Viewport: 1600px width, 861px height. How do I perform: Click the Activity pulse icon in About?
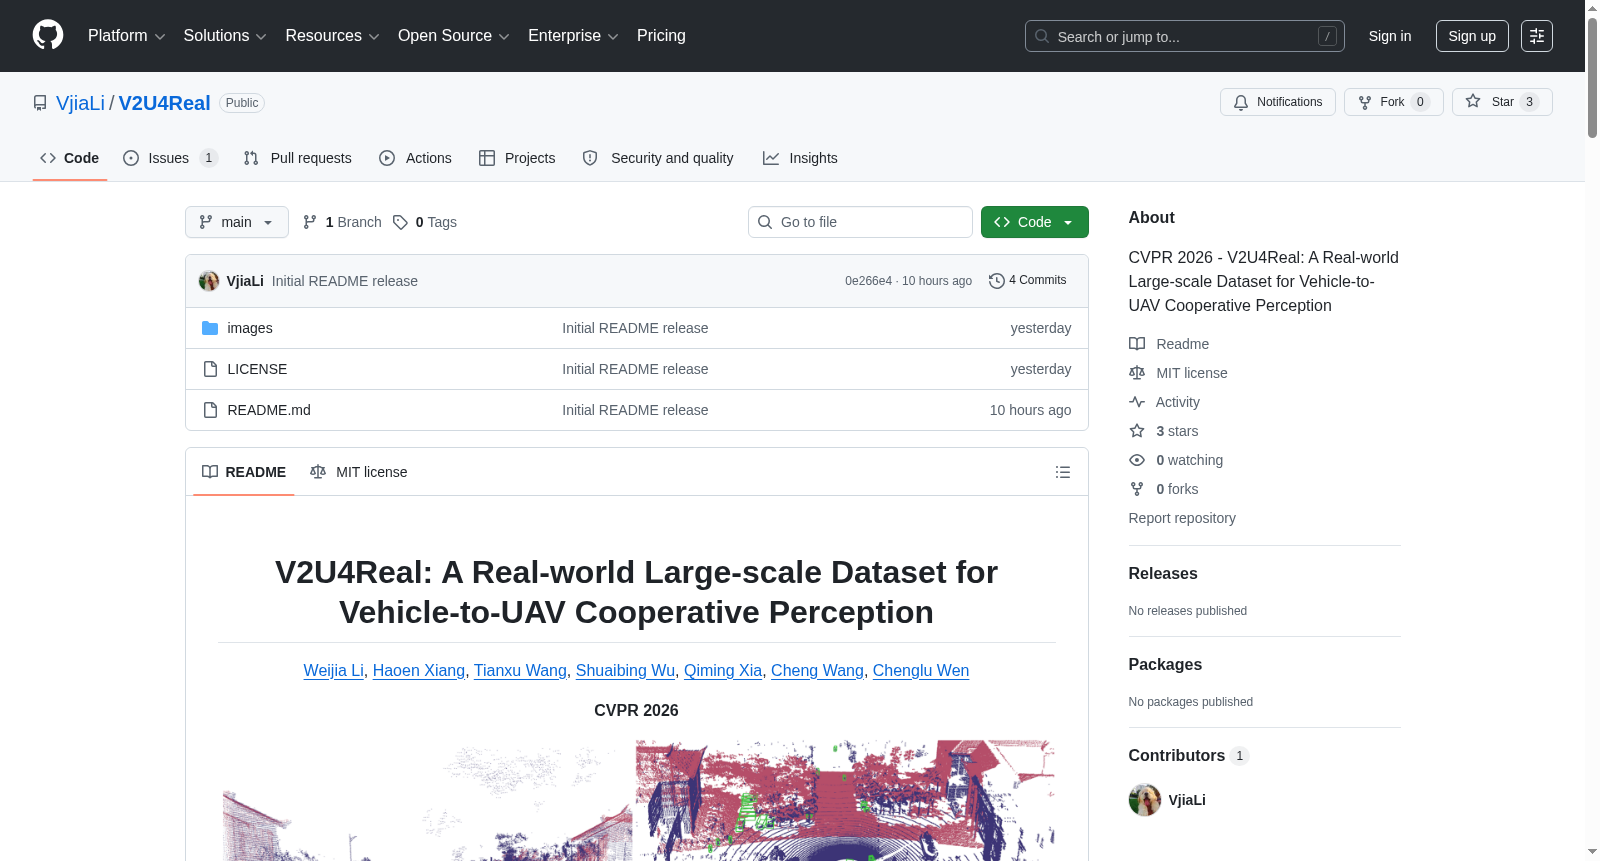coord(1137,402)
